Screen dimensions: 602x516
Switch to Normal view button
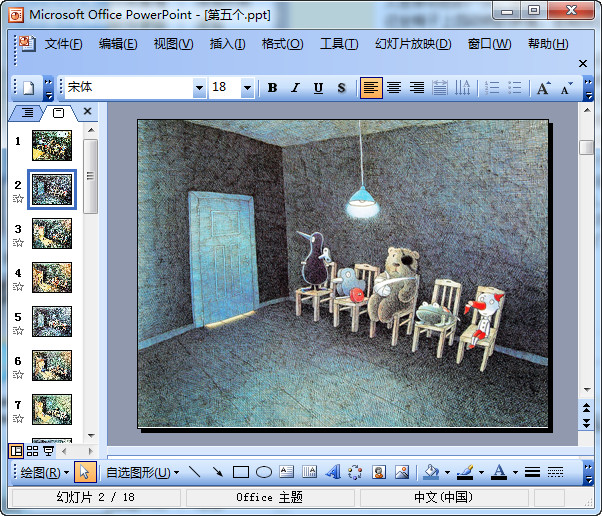[17, 451]
